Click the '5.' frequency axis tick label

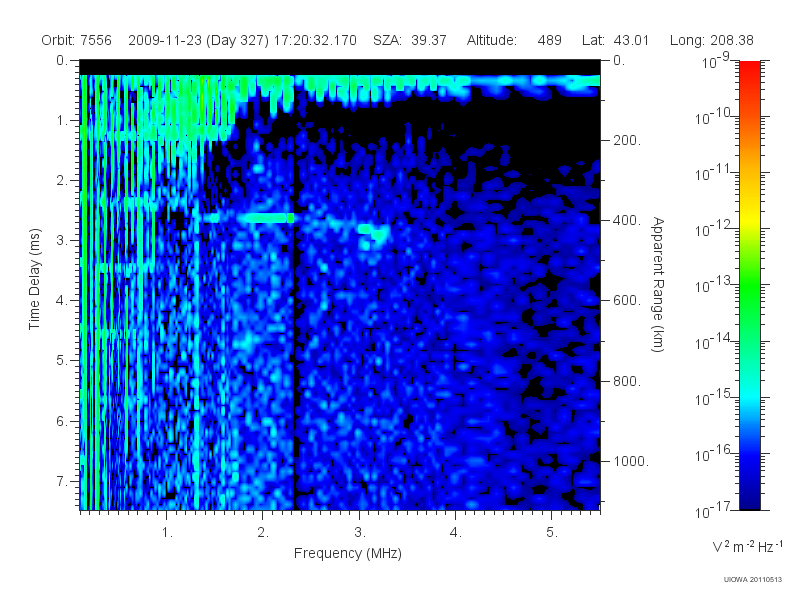pos(552,533)
